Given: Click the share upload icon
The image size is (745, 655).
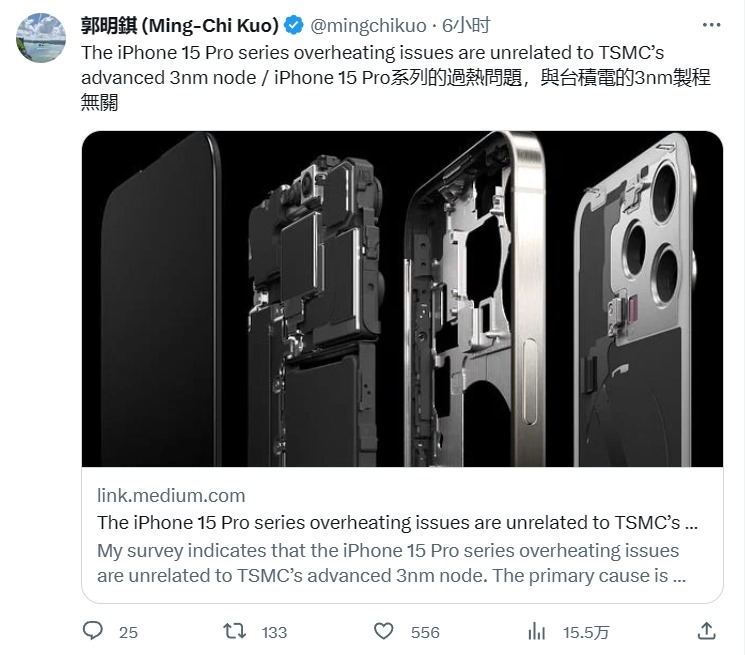Looking at the screenshot, I should 706,630.
